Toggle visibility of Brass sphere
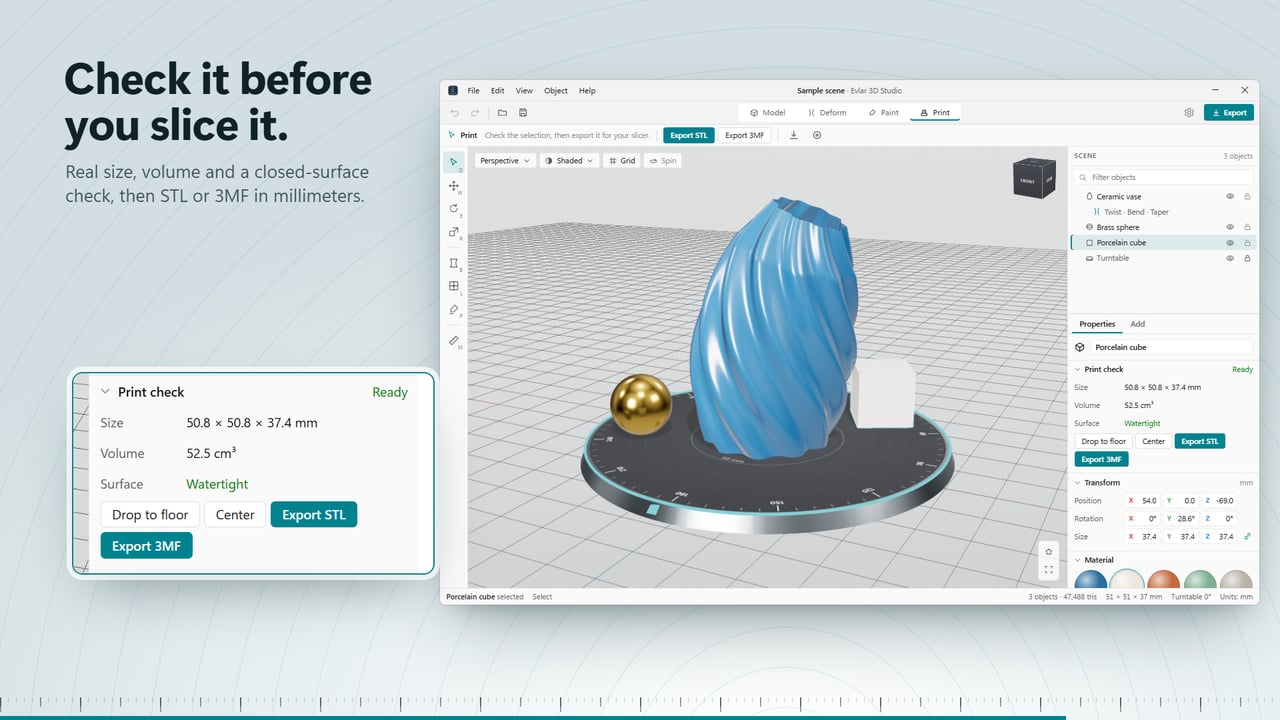The width and height of the screenshot is (1280, 720). click(1231, 227)
